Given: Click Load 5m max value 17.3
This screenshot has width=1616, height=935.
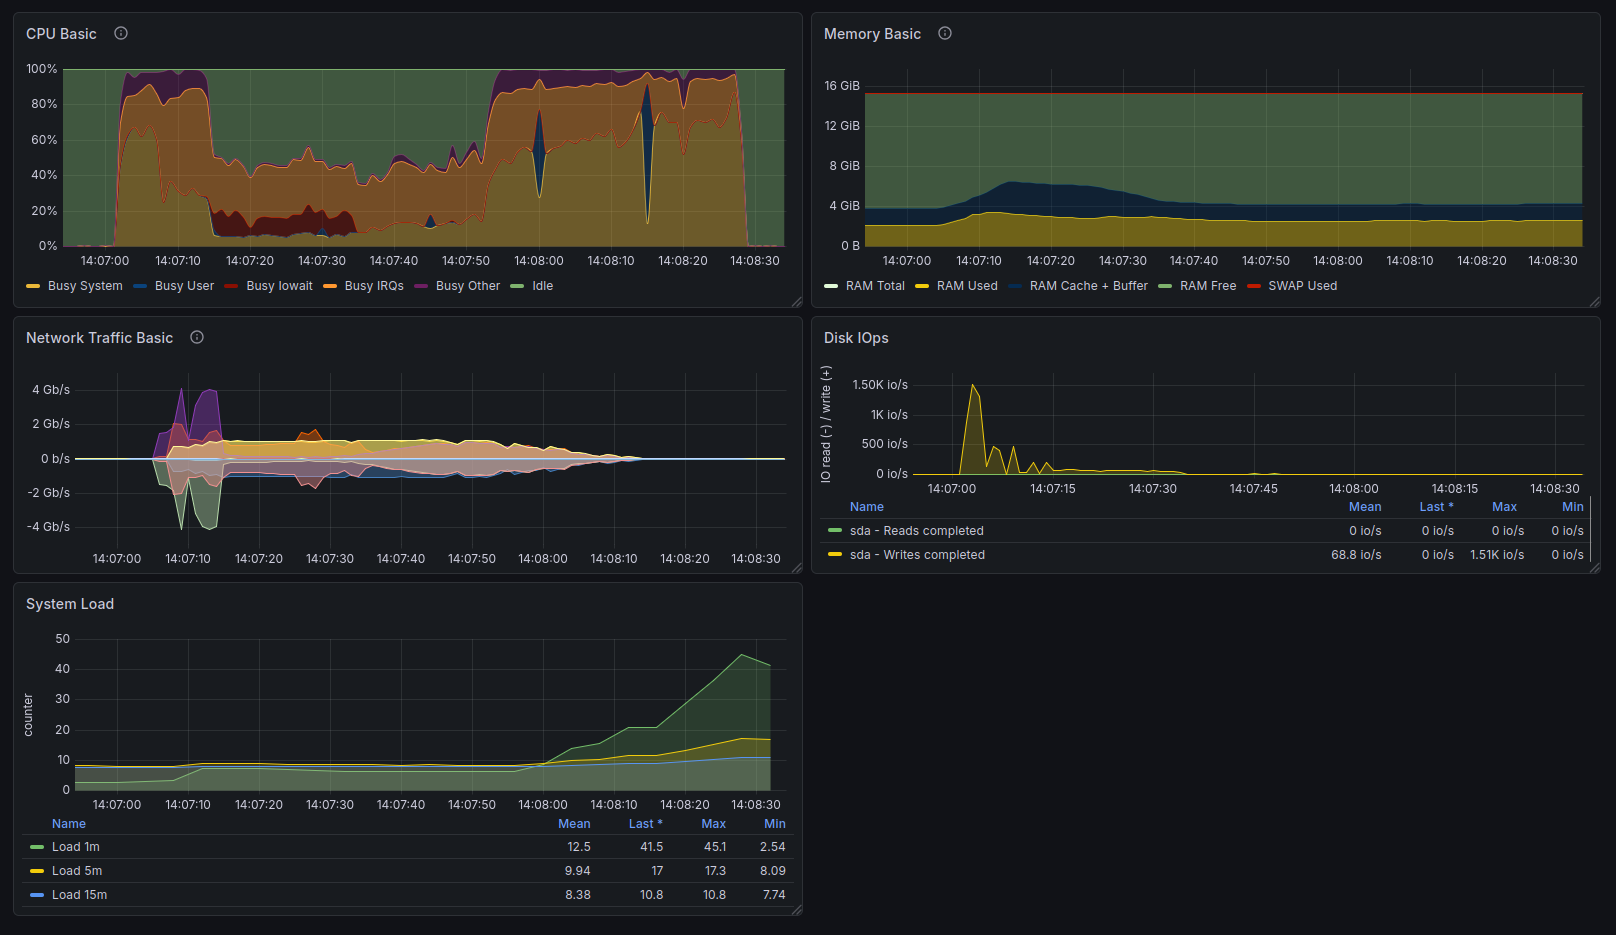Looking at the screenshot, I should (x=715, y=871).
